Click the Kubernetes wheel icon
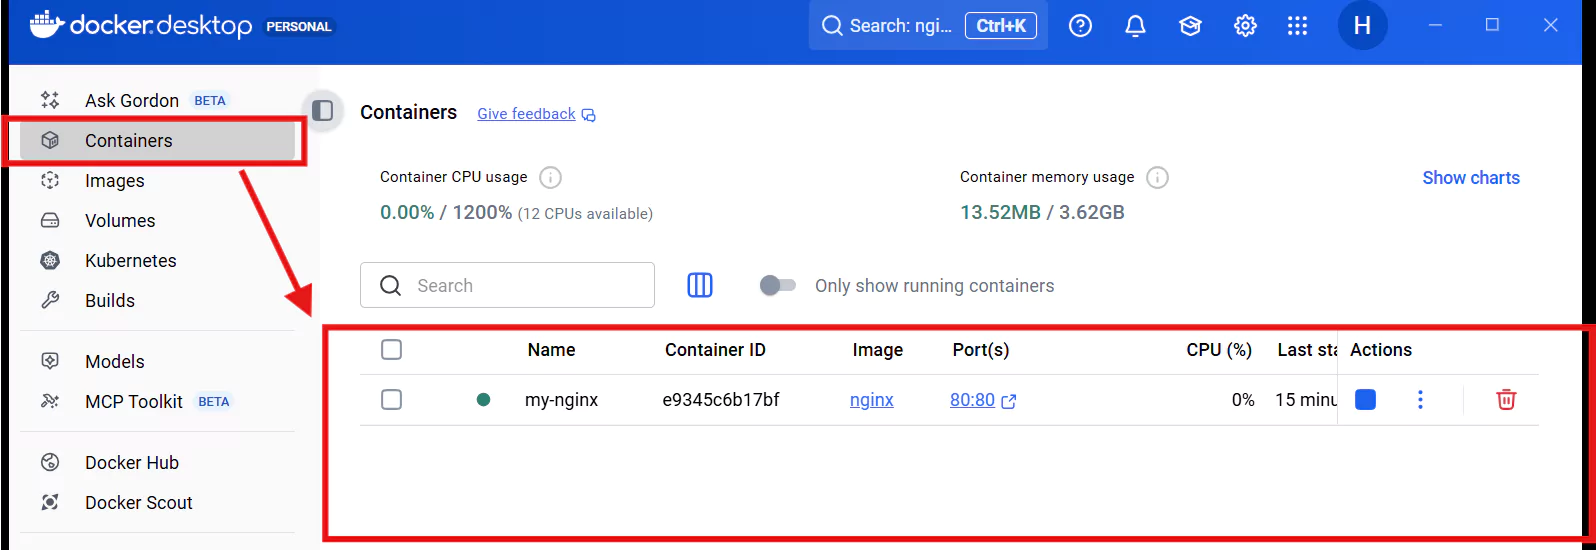Screen dimensions: 1596x550 [x=50, y=261]
